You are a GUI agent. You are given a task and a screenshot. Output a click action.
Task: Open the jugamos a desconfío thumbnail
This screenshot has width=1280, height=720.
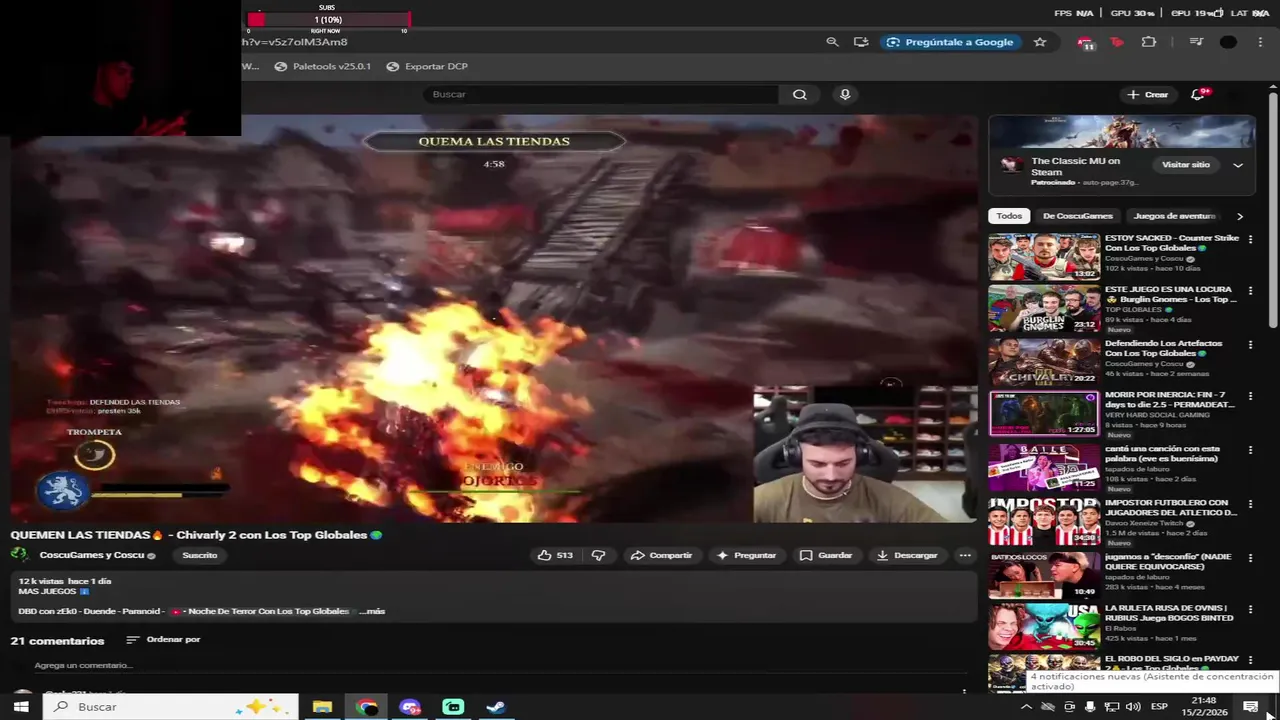(1044, 575)
